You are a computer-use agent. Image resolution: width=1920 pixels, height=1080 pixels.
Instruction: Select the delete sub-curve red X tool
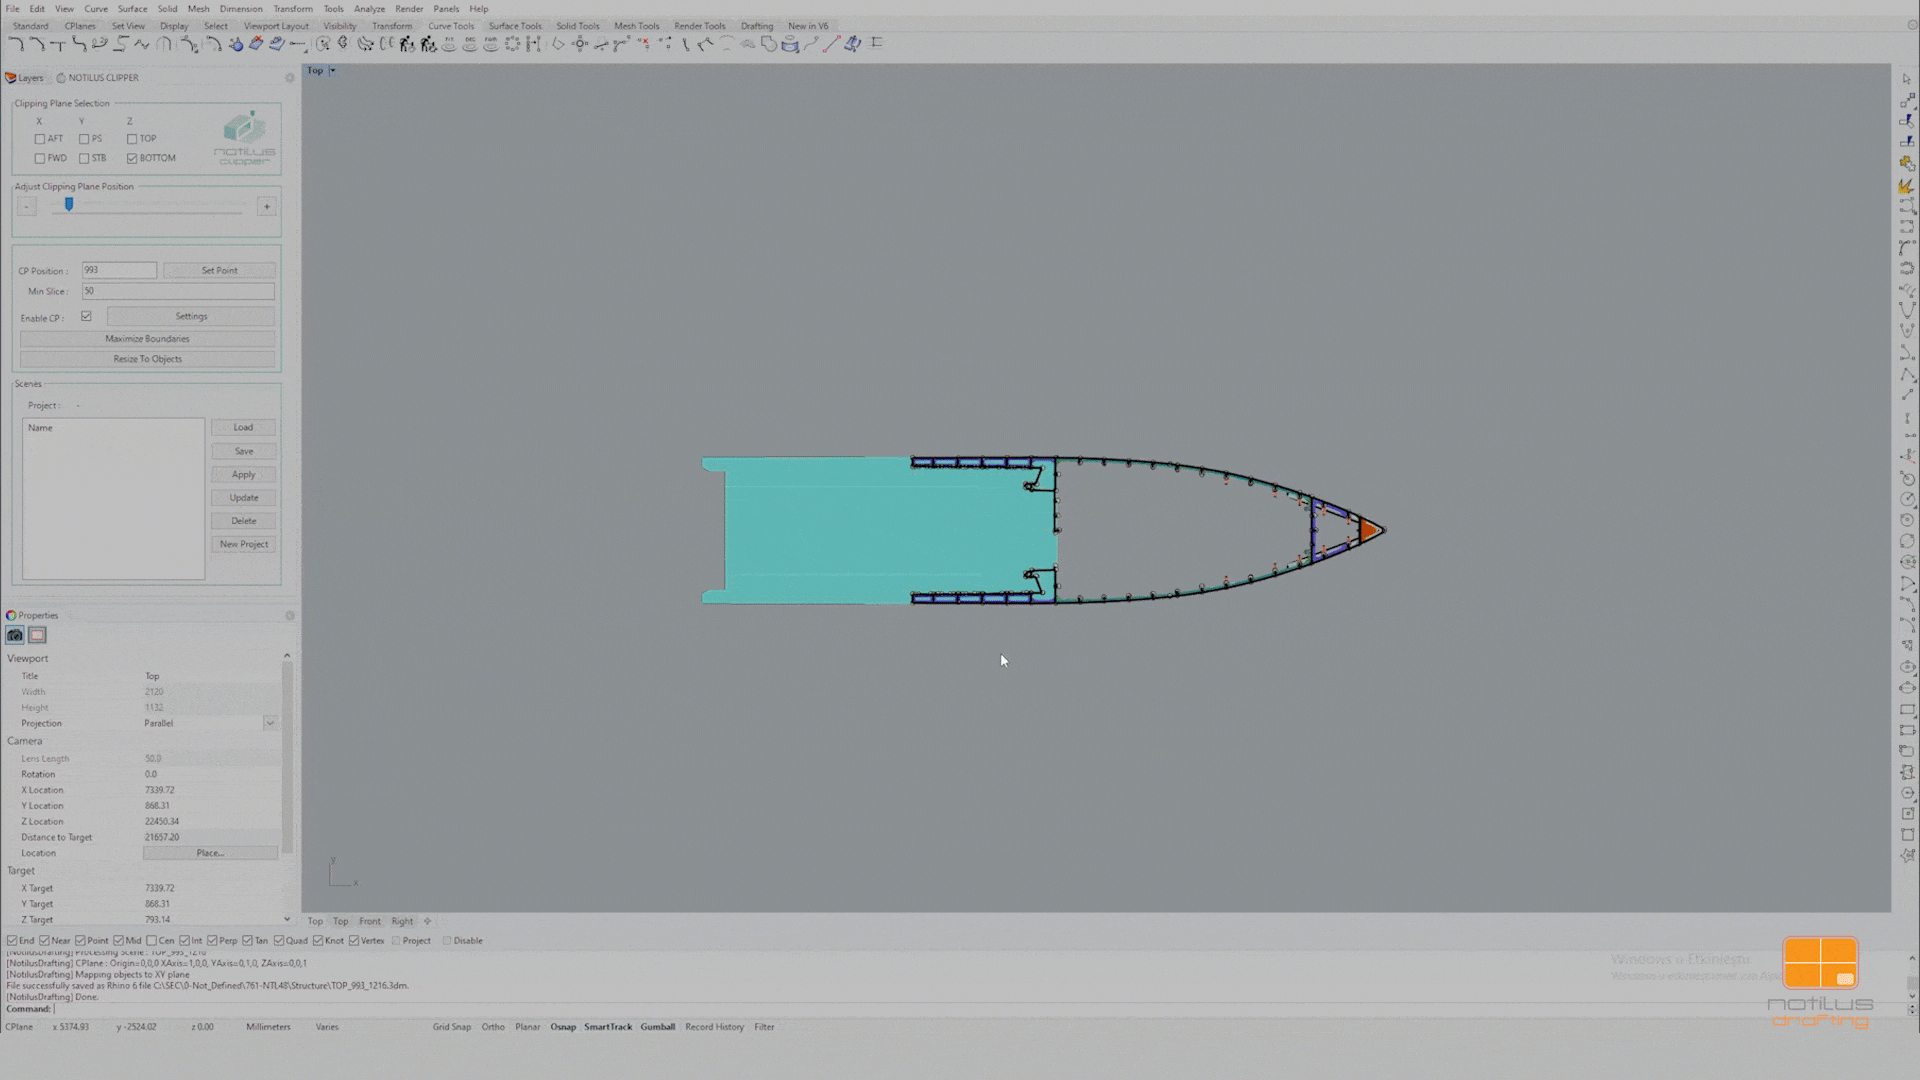pyautogui.click(x=644, y=44)
